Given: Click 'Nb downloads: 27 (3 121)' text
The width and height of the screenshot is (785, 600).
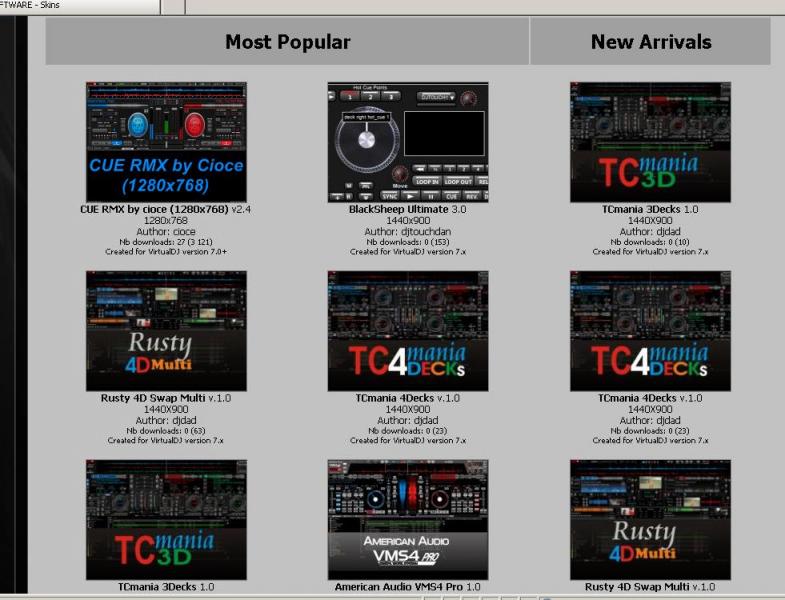Looking at the screenshot, I should tap(166, 242).
